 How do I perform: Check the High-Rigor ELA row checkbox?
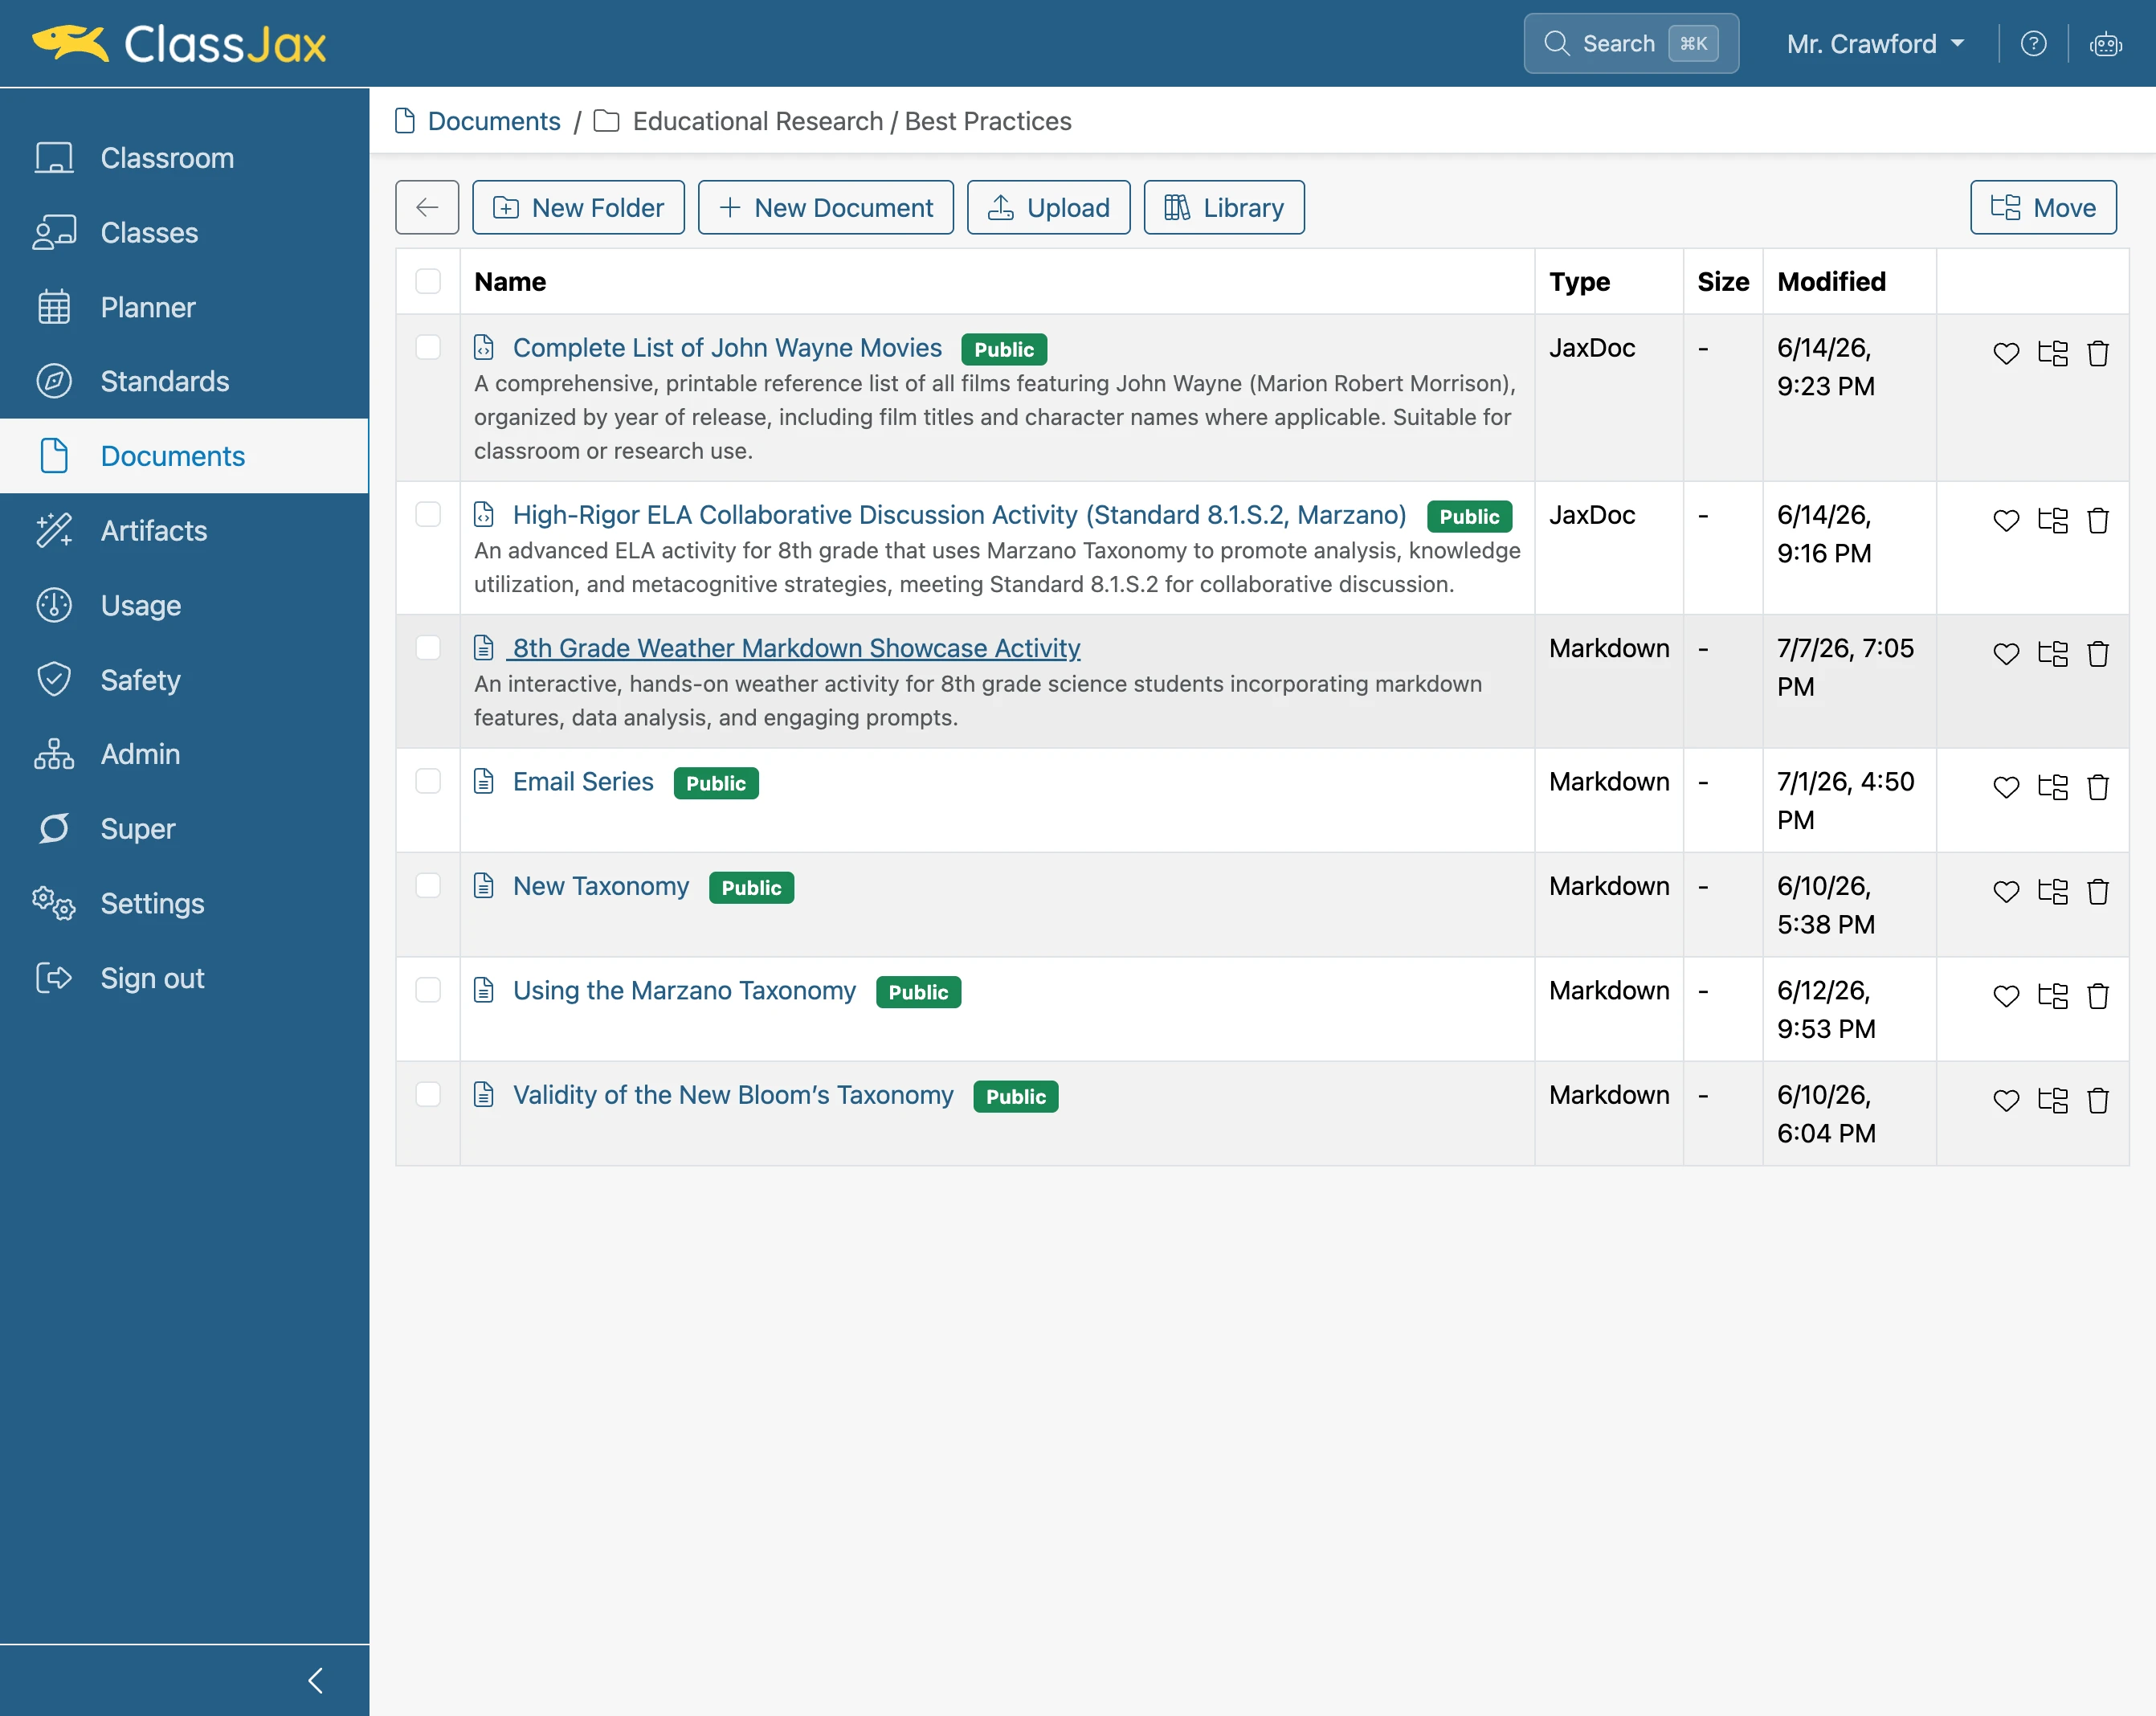click(428, 514)
